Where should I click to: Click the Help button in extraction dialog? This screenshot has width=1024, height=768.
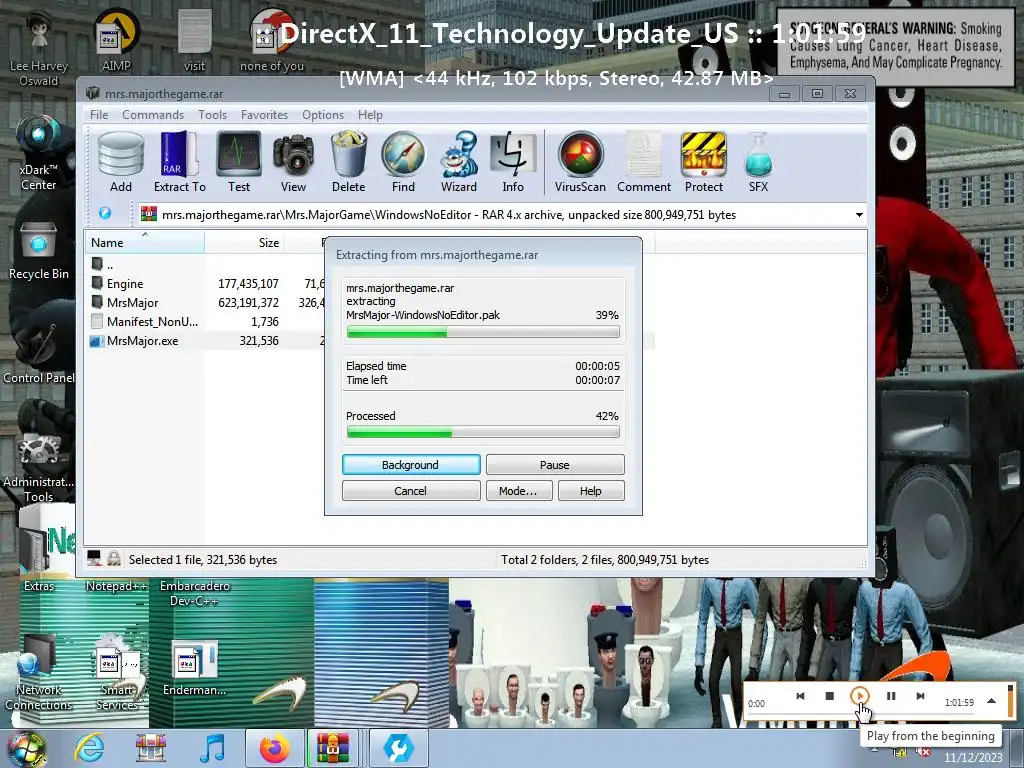(590, 490)
